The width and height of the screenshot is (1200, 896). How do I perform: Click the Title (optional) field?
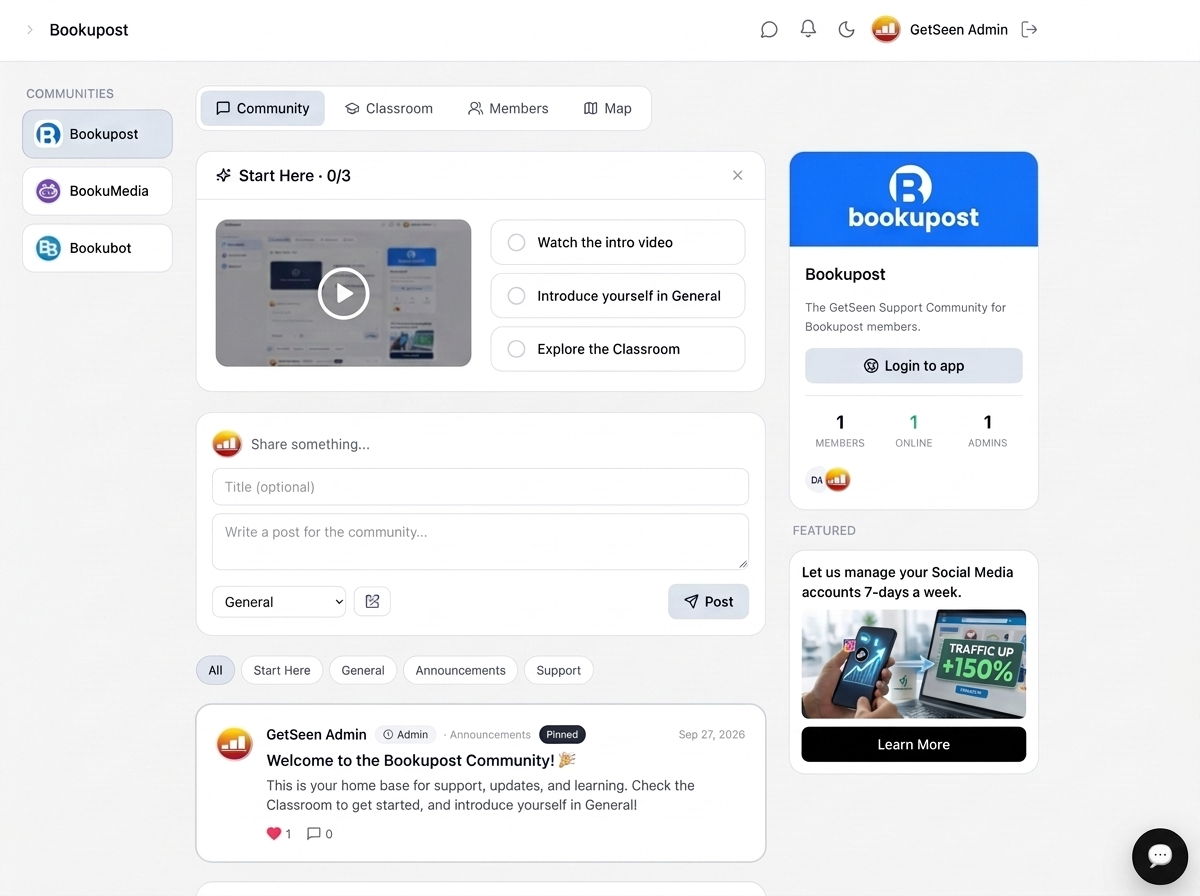(480, 487)
